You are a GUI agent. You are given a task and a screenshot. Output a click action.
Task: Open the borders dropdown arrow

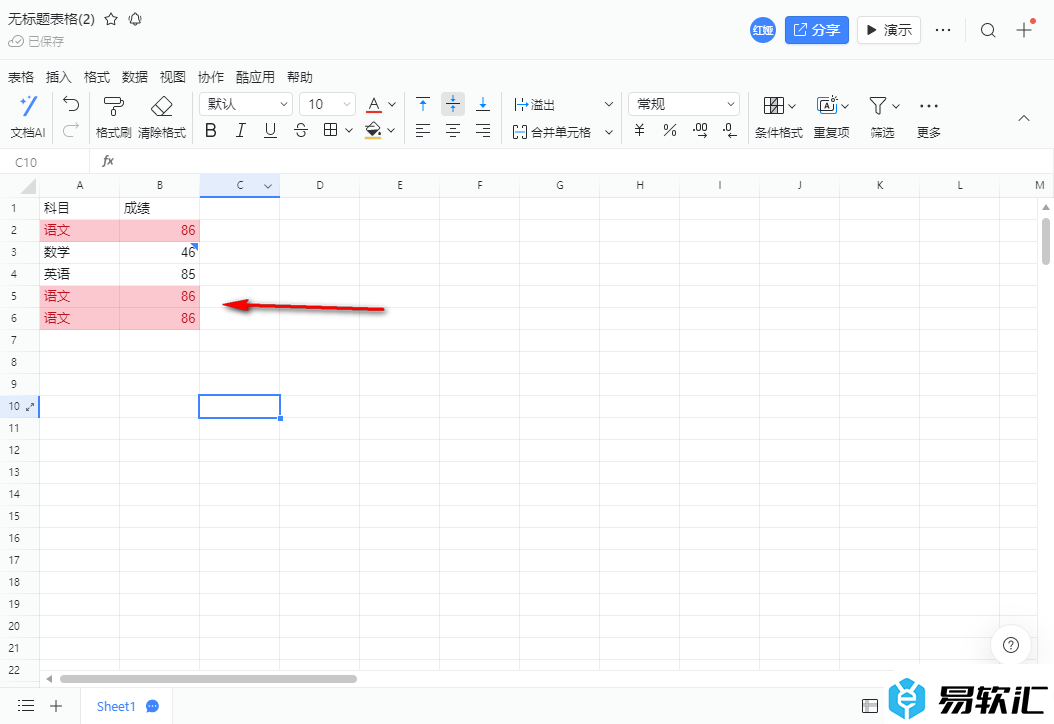[x=349, y=130]
